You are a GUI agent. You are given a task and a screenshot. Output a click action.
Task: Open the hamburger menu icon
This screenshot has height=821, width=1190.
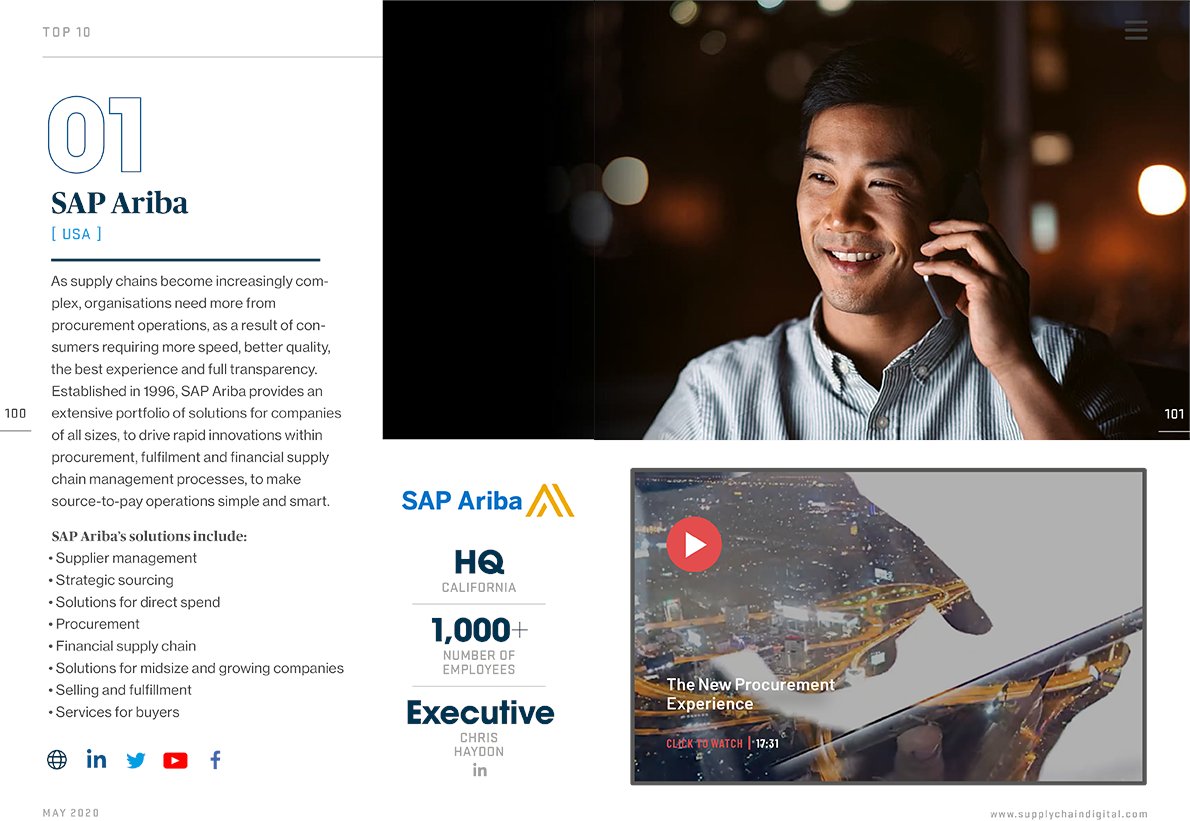tap(1136, 30)
